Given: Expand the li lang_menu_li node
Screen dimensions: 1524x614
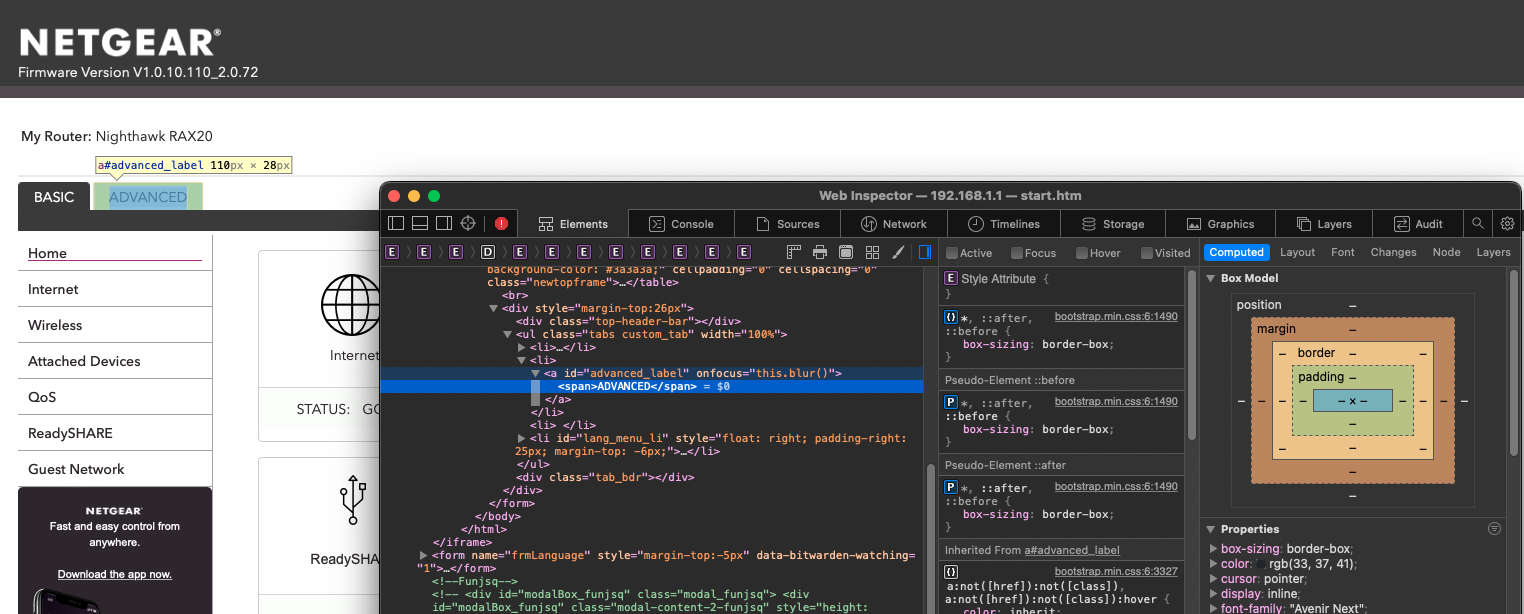Looking at the screenshot, I should [521, 438].
